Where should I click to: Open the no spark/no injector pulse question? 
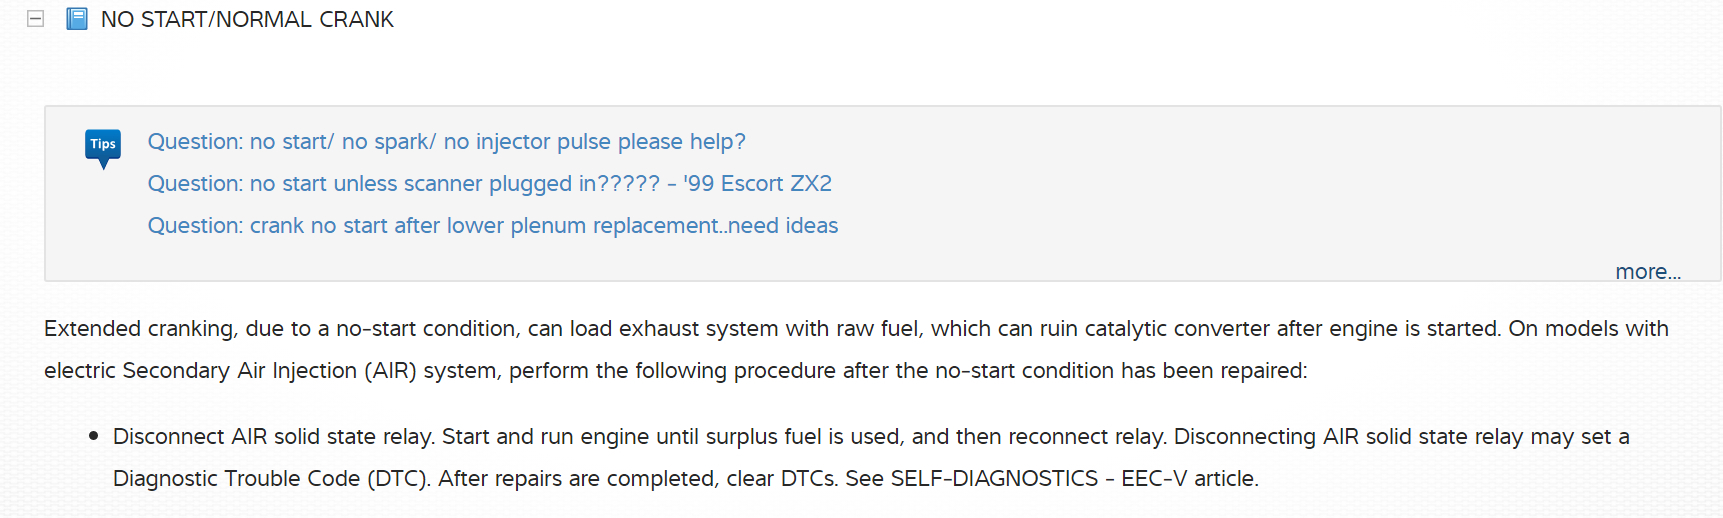point(446,142)
